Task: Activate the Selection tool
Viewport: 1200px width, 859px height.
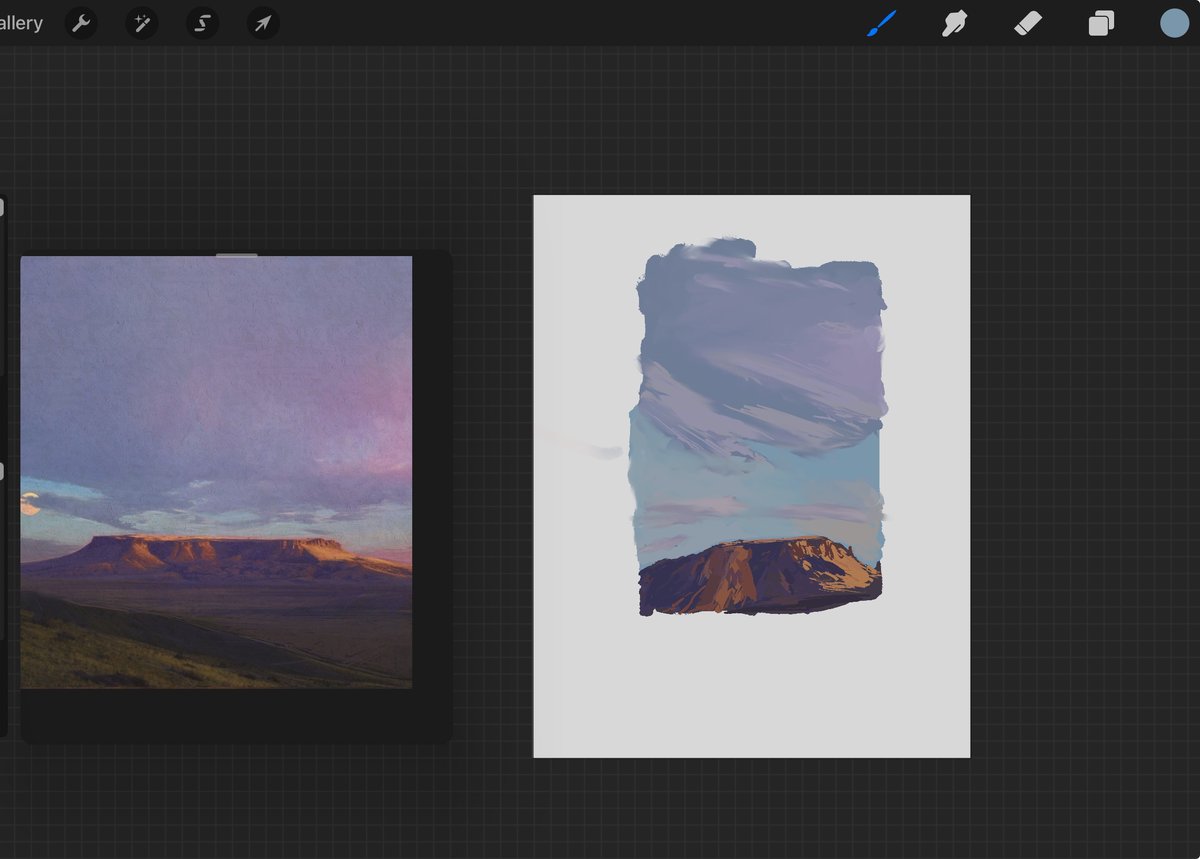Action: pyautogui.click(x=202, y=23)
